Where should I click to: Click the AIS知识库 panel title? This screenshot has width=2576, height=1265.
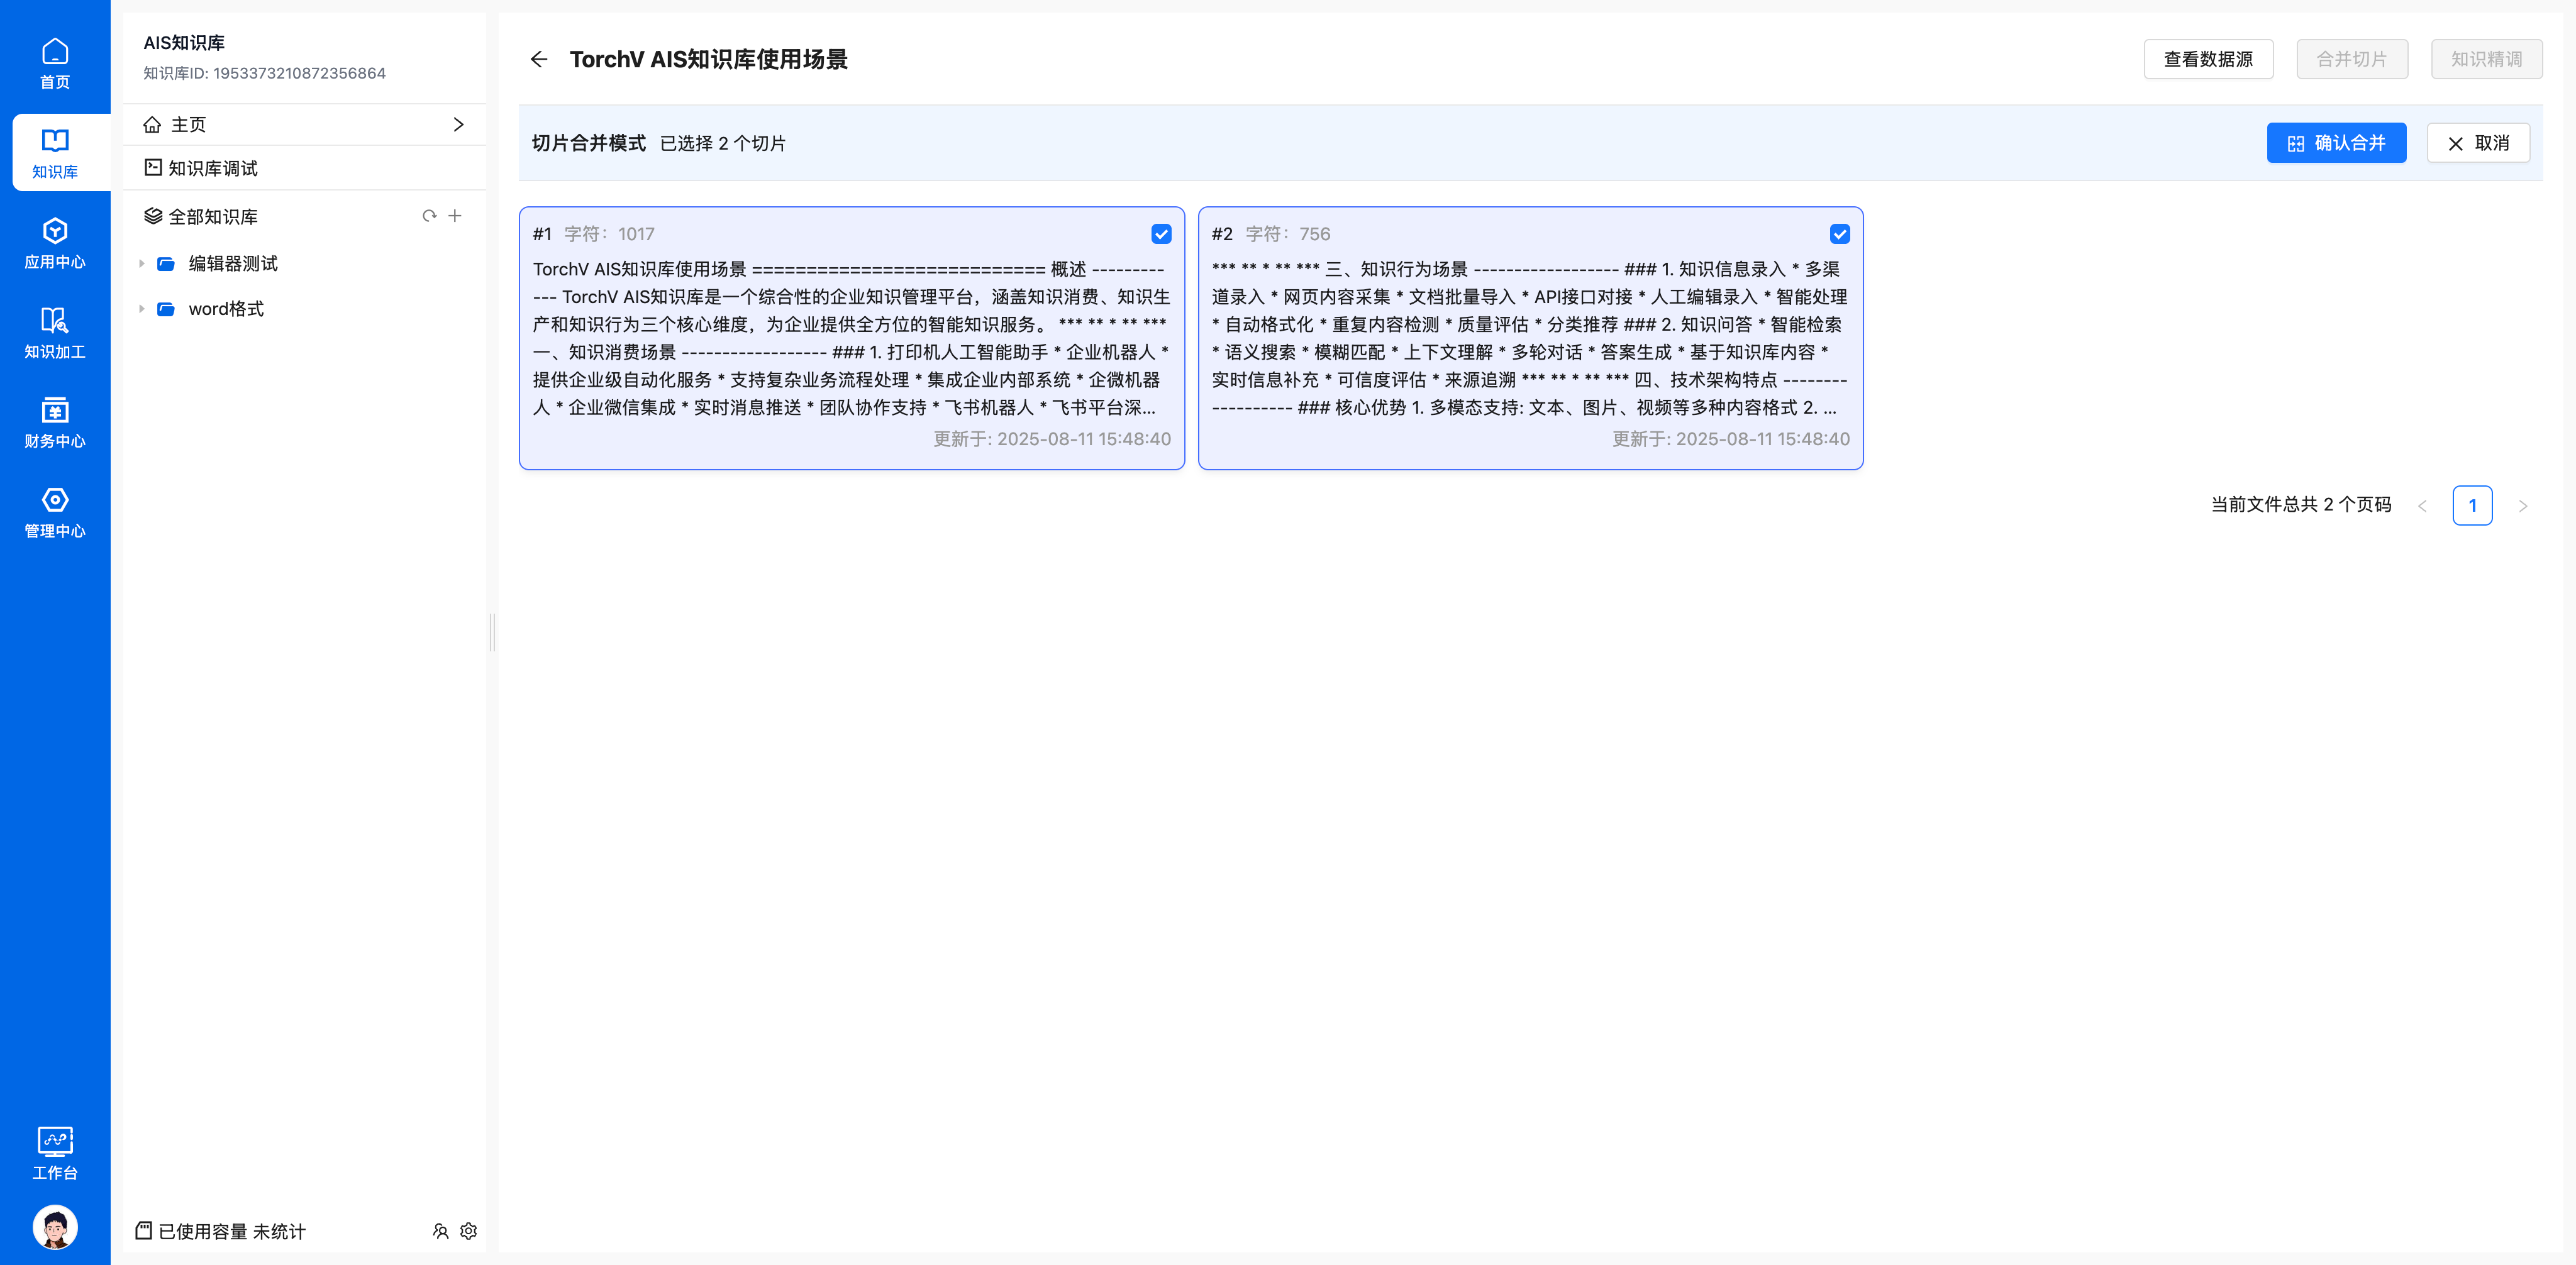[x=184, y=43]
